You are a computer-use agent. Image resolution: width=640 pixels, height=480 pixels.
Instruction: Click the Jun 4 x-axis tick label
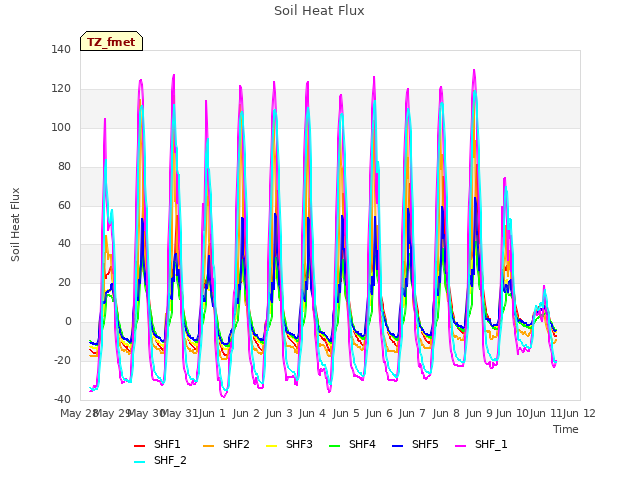click(x=312, y=413)
